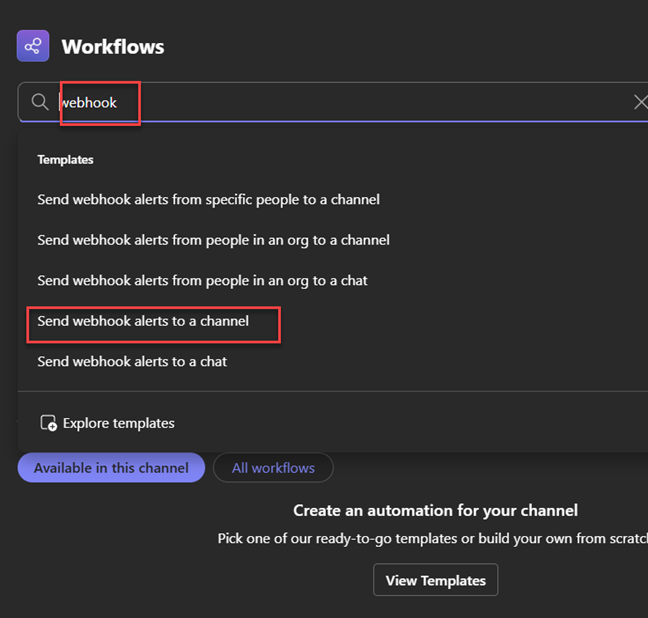The height and width of the screenshot is (618, 648).
Task: Click the Templates section header
Action: coord(65,159)
